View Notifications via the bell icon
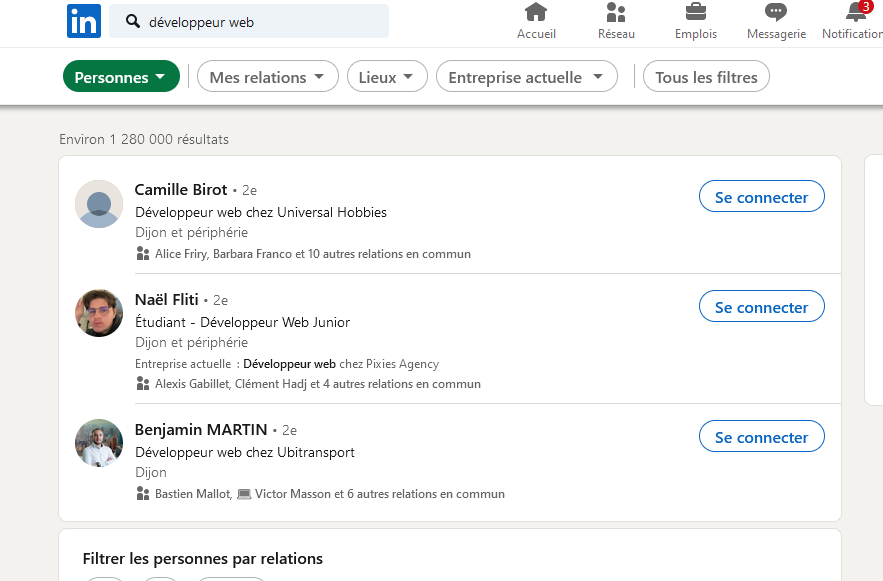883x581 pixels. 856,11
